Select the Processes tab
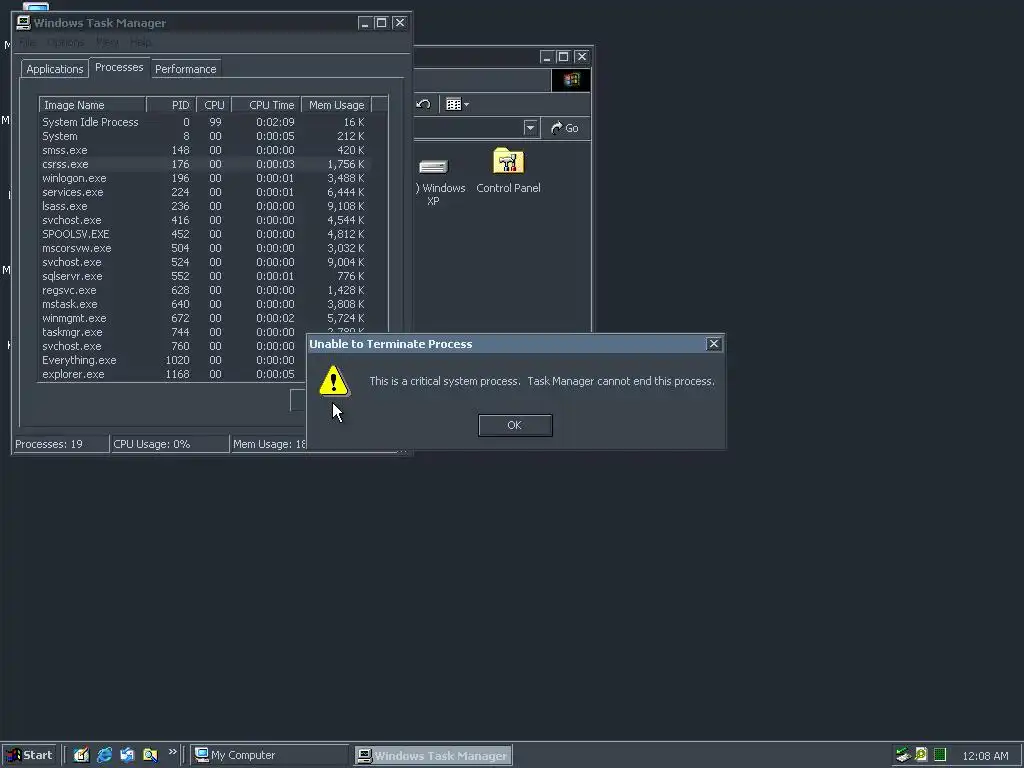Image resolution: width=1024 pixels, height=768 pixels. point(119,67)
